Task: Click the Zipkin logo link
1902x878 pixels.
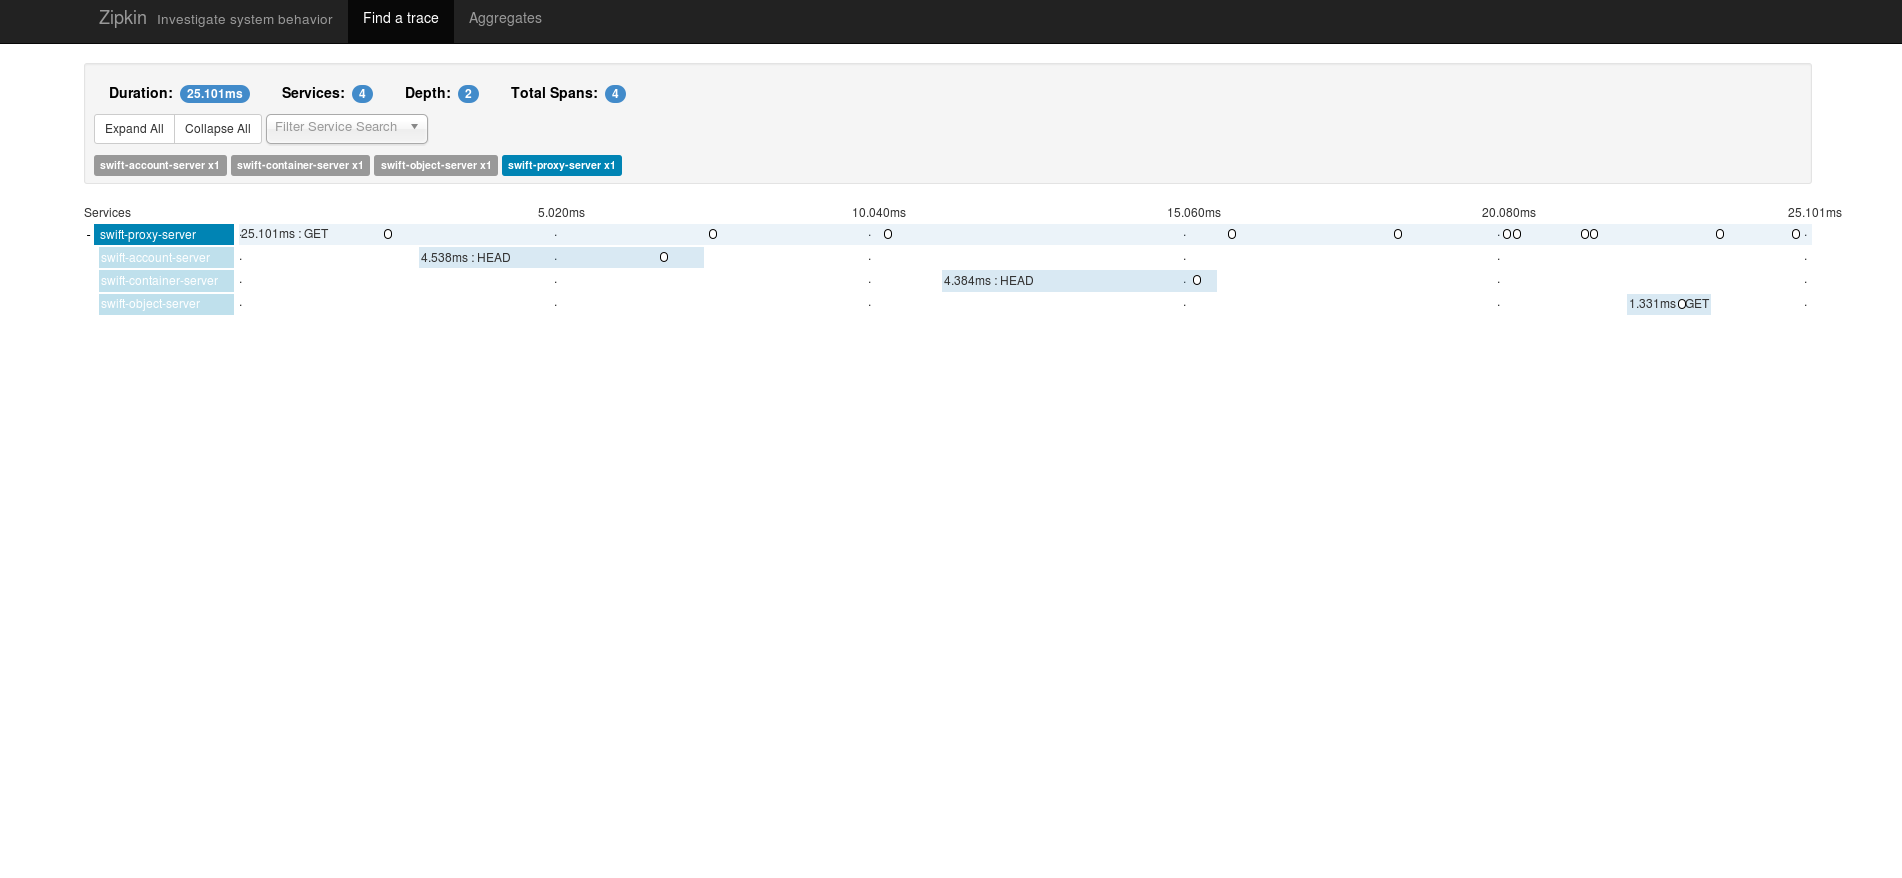Action: 122,18
